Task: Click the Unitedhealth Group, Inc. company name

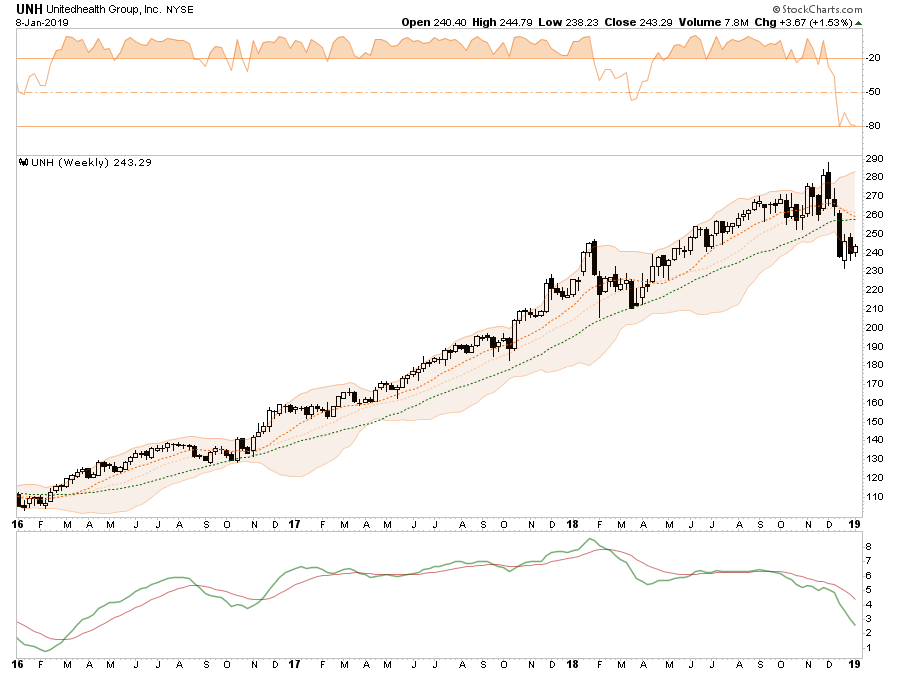Action: pyautogui.click(x=107, y=9)
